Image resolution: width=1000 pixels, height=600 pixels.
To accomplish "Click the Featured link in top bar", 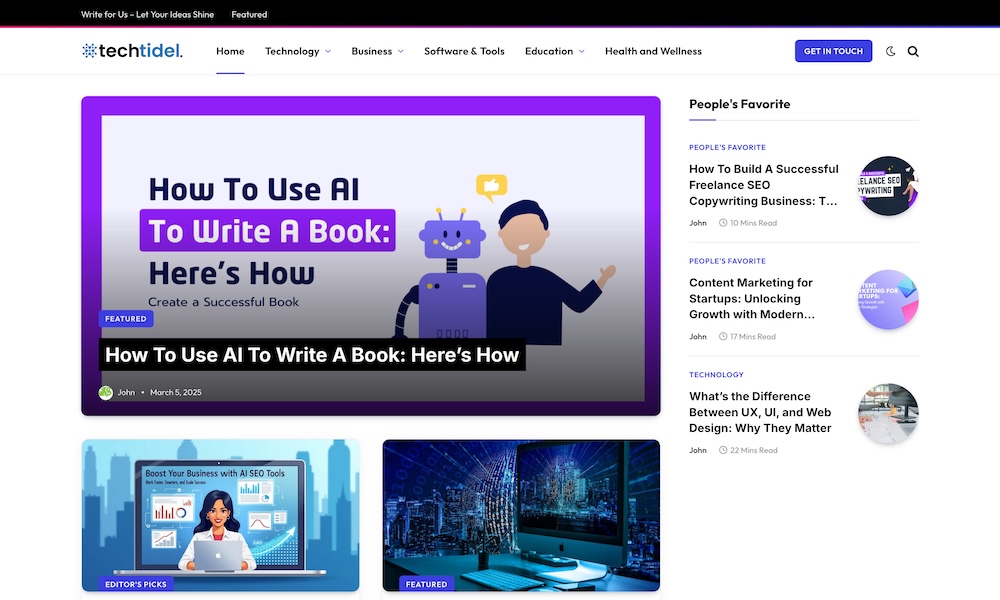I will (249, 15).
